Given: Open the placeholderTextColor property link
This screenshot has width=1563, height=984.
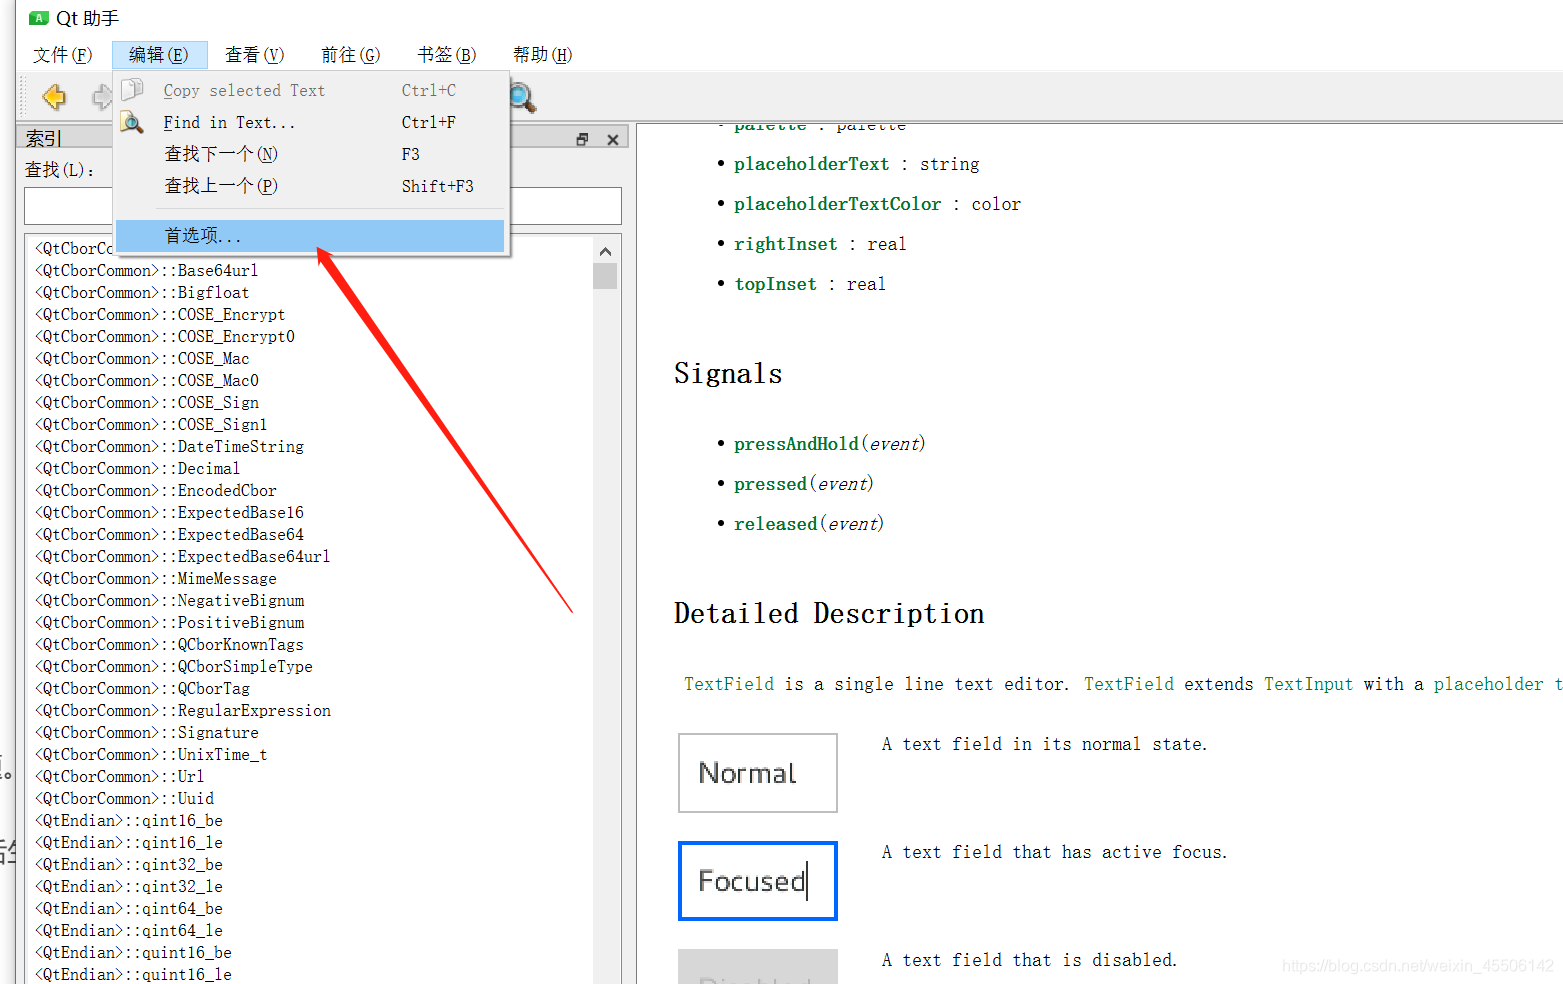Looking at the screenshot, I should pyautogui.click(x=837, y=204).
